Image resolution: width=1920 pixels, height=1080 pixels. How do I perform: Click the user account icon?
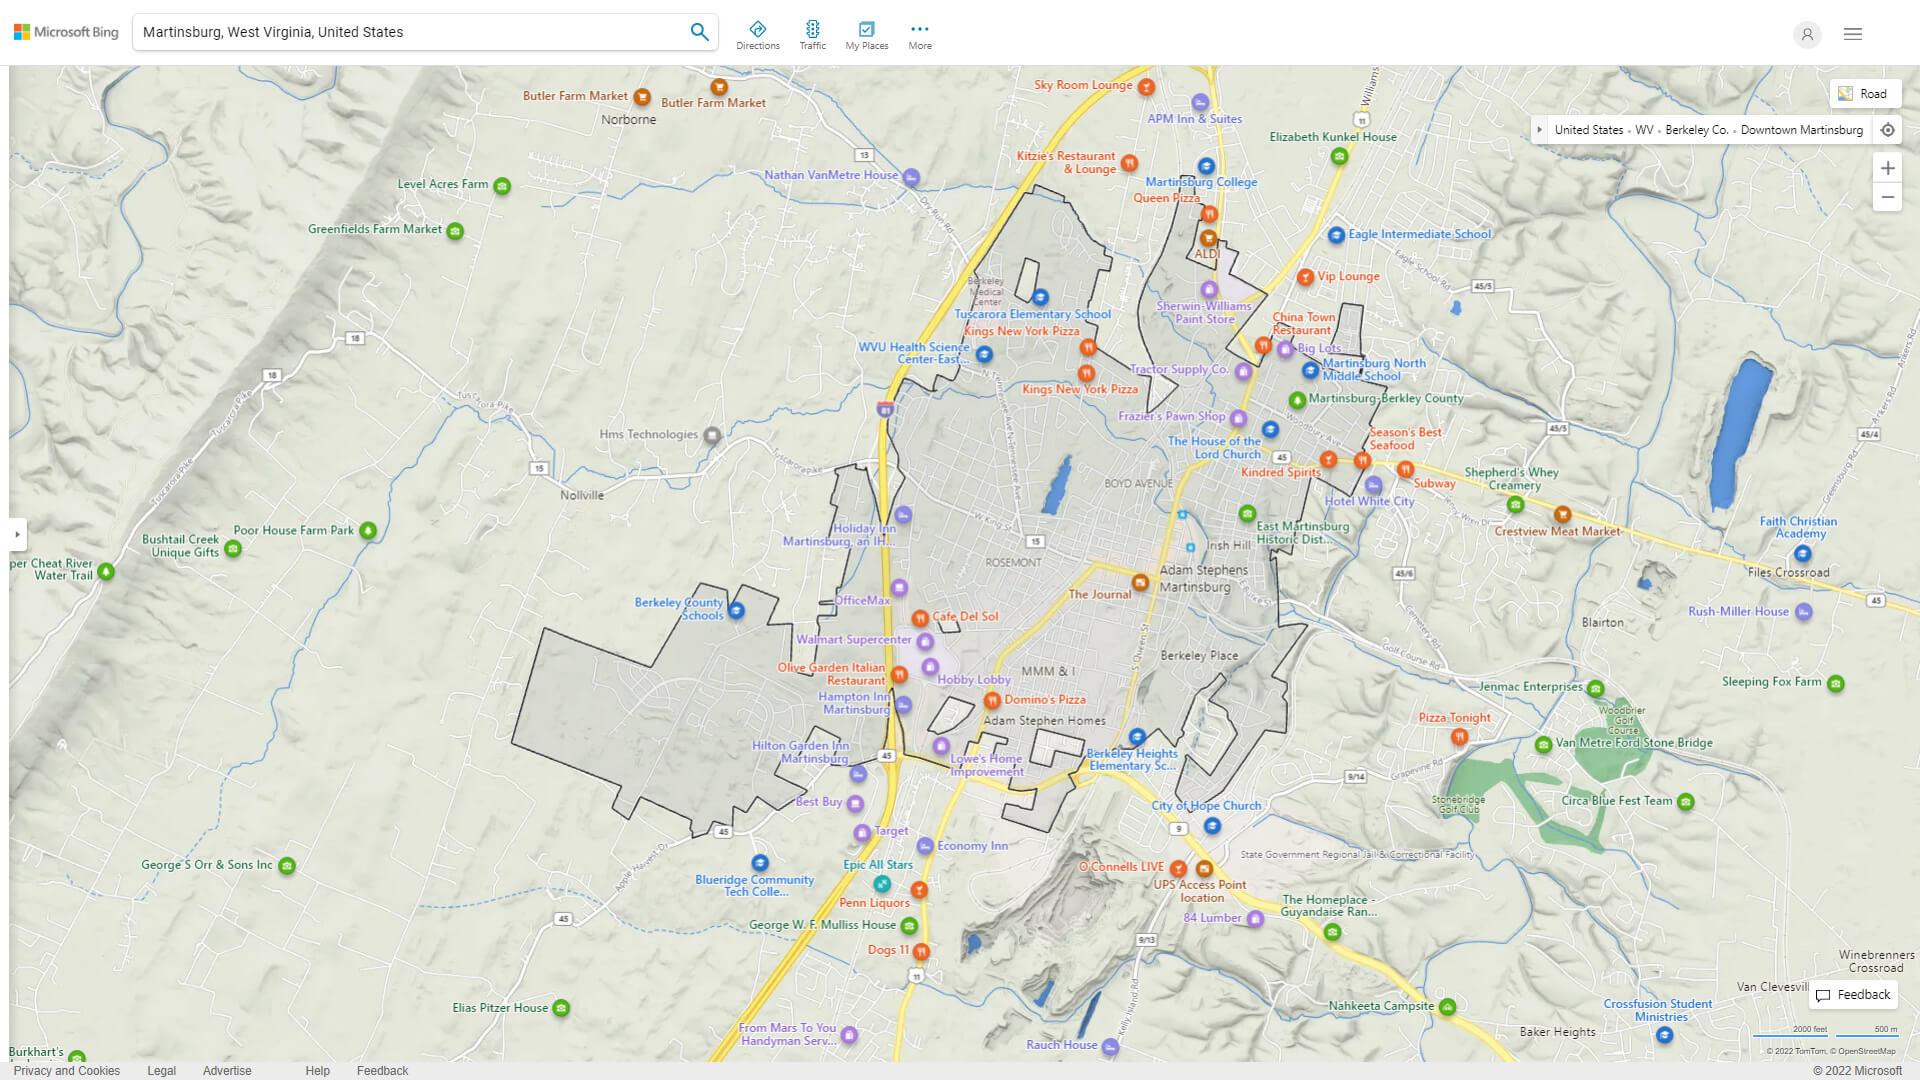(1807, 34)
